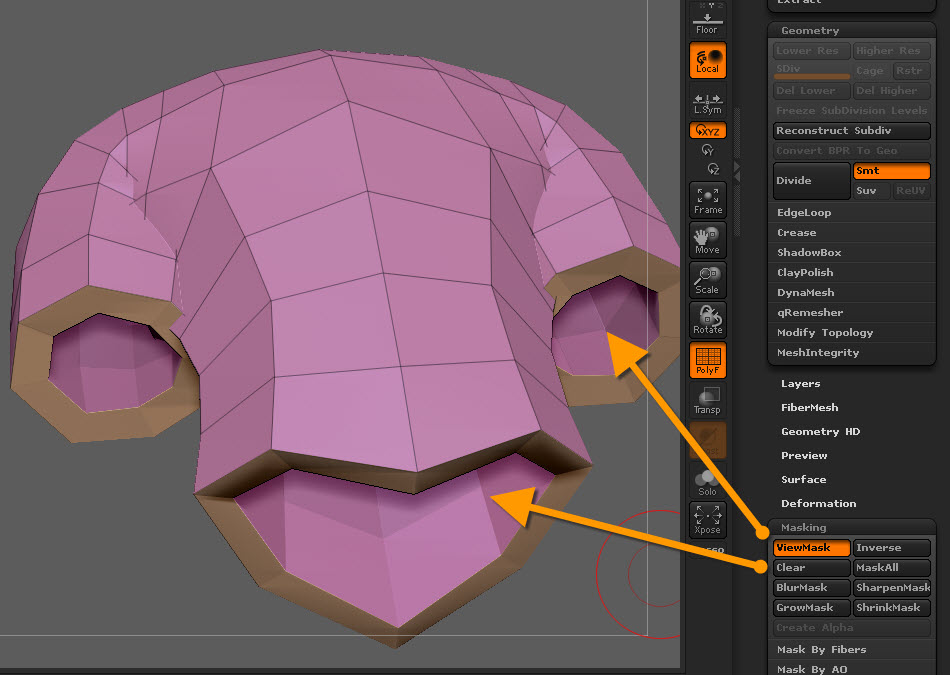Image resolution: width=950 pixels, height=675 pixels.
Task: Click the Divide button
Action: [811, 181]
